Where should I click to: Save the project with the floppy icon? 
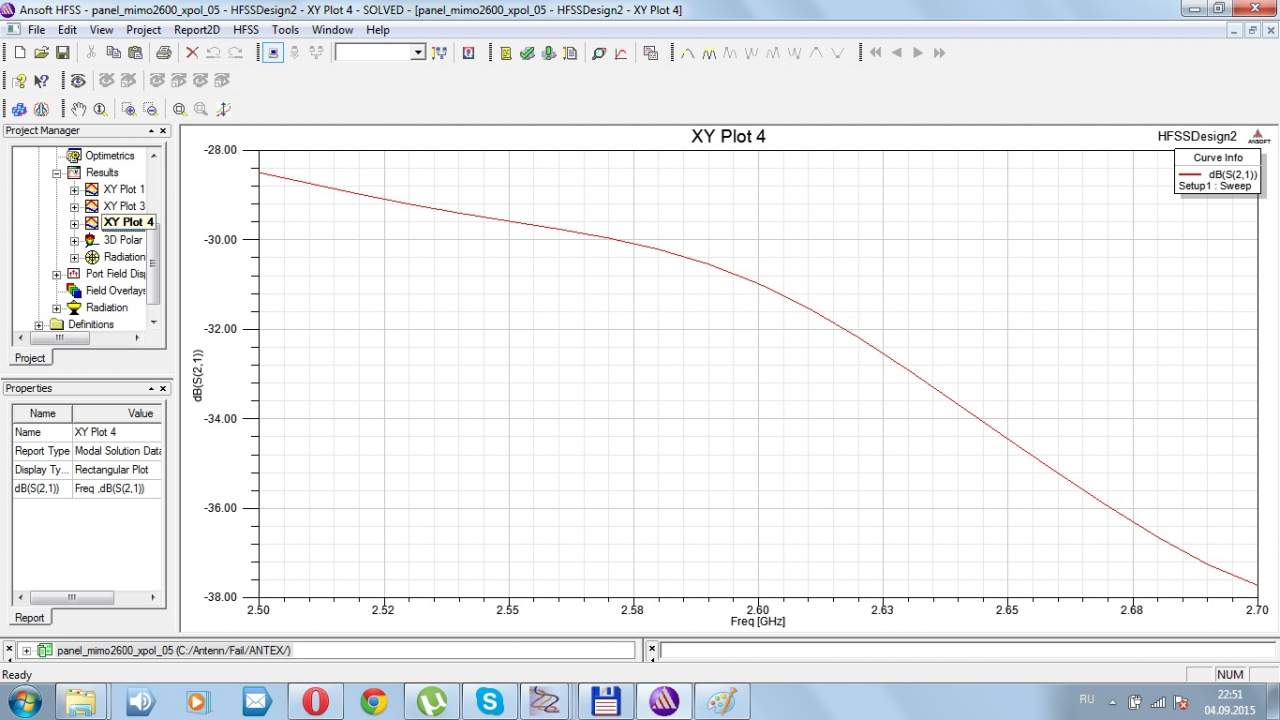pyautogui.click(x=62, y=52)
